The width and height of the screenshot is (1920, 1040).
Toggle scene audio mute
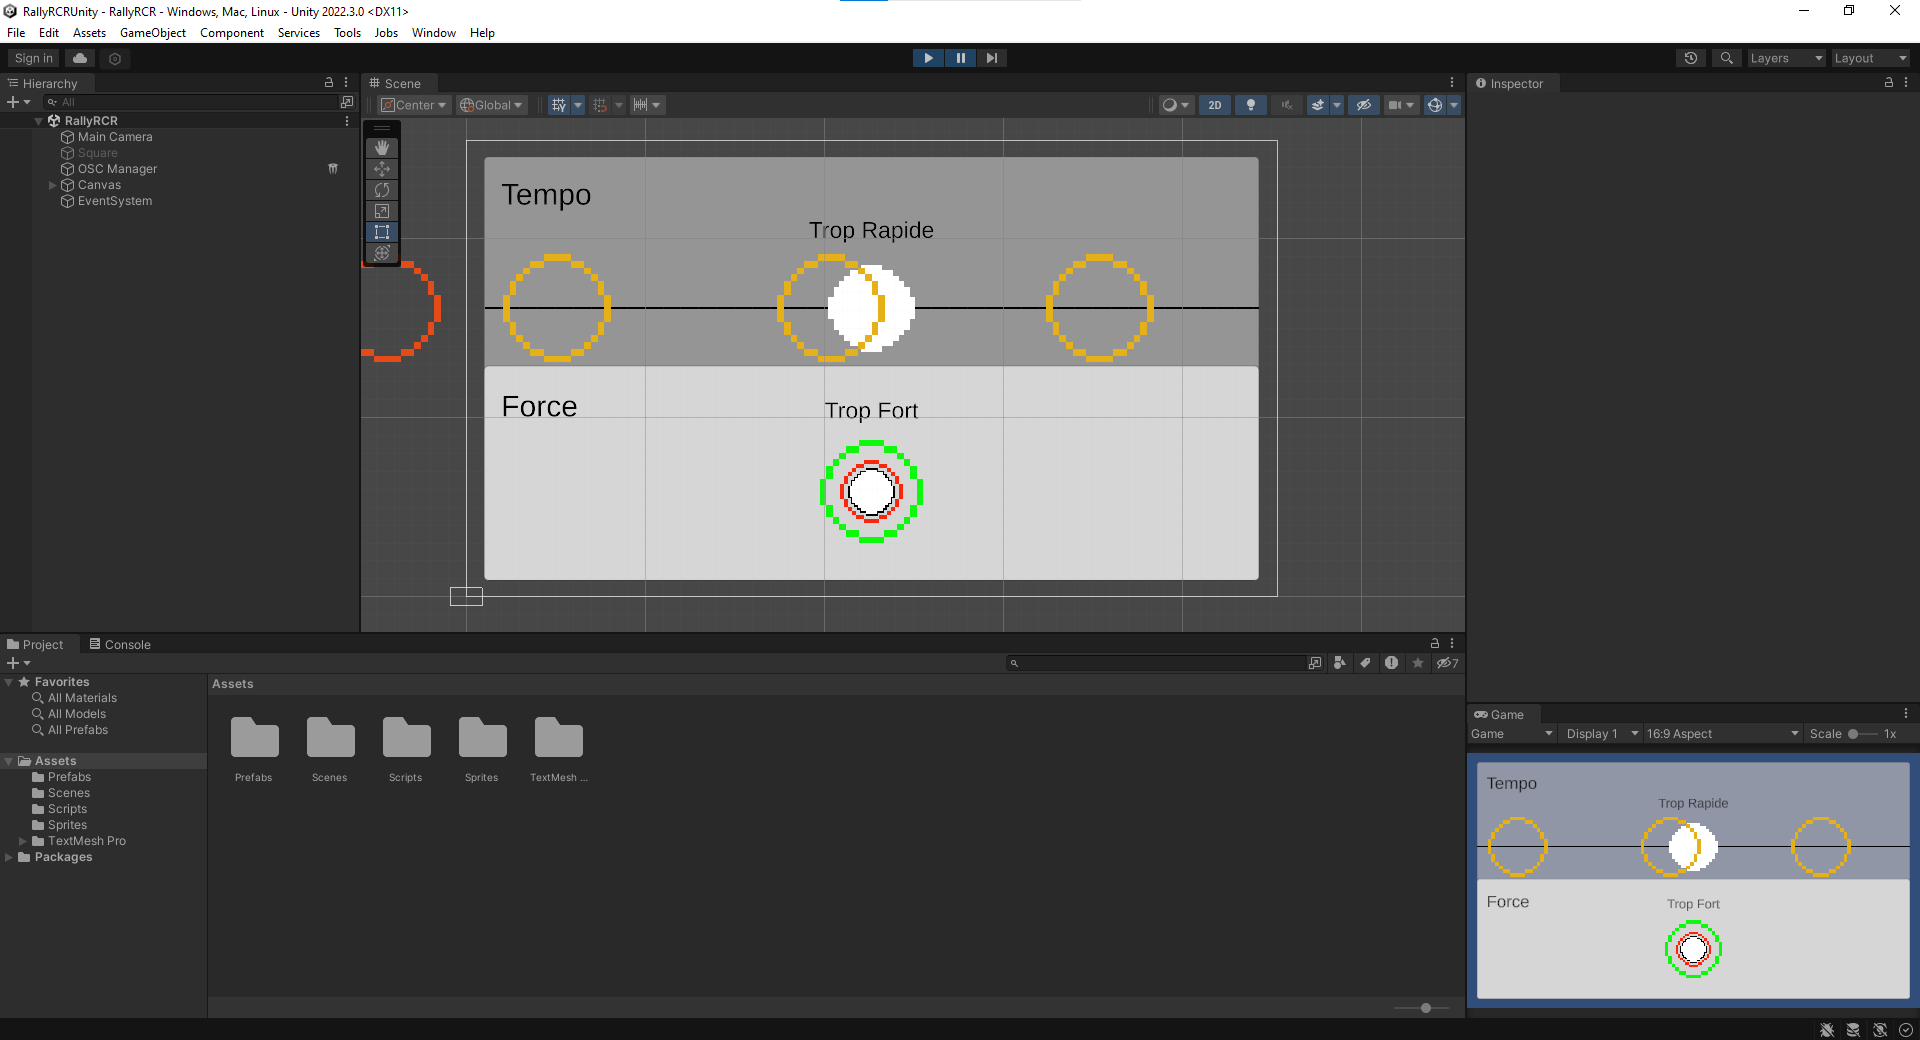tap(1287, 105)
